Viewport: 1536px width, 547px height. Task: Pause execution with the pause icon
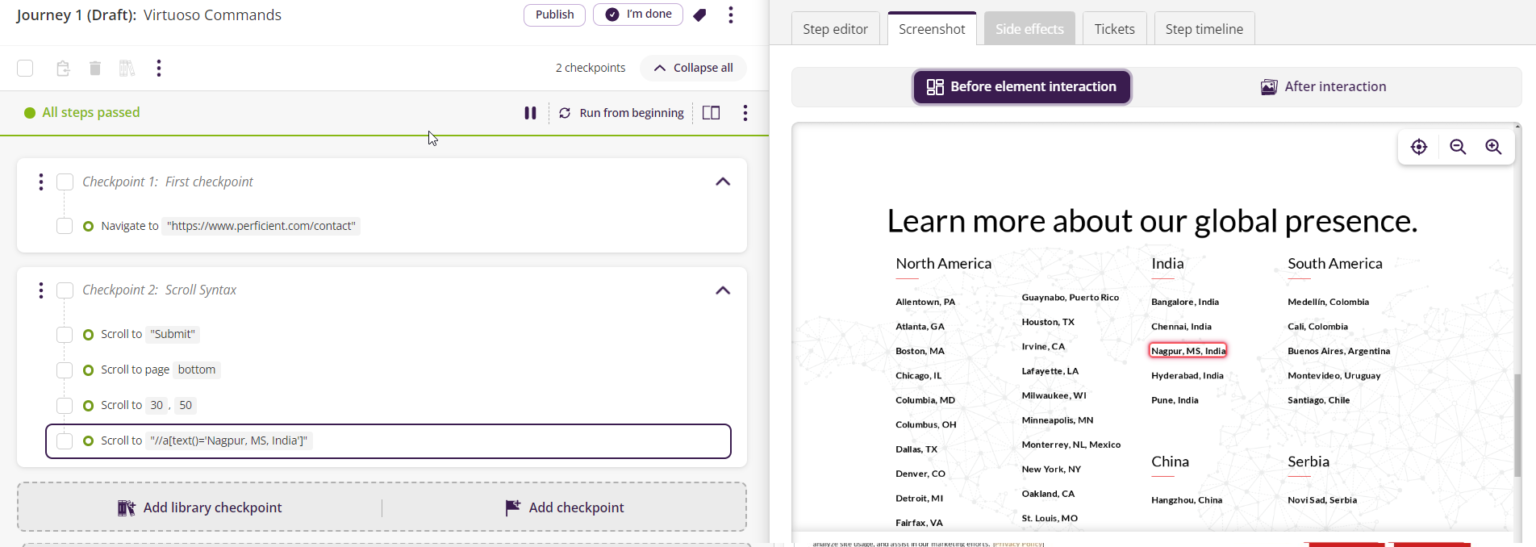click(530, 113)
